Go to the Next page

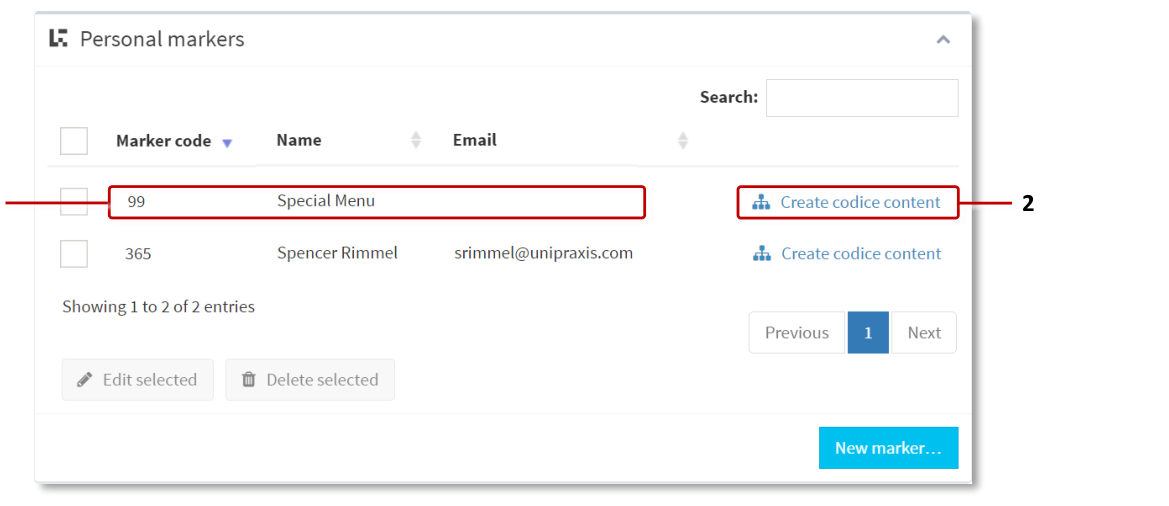pos(924,333)
